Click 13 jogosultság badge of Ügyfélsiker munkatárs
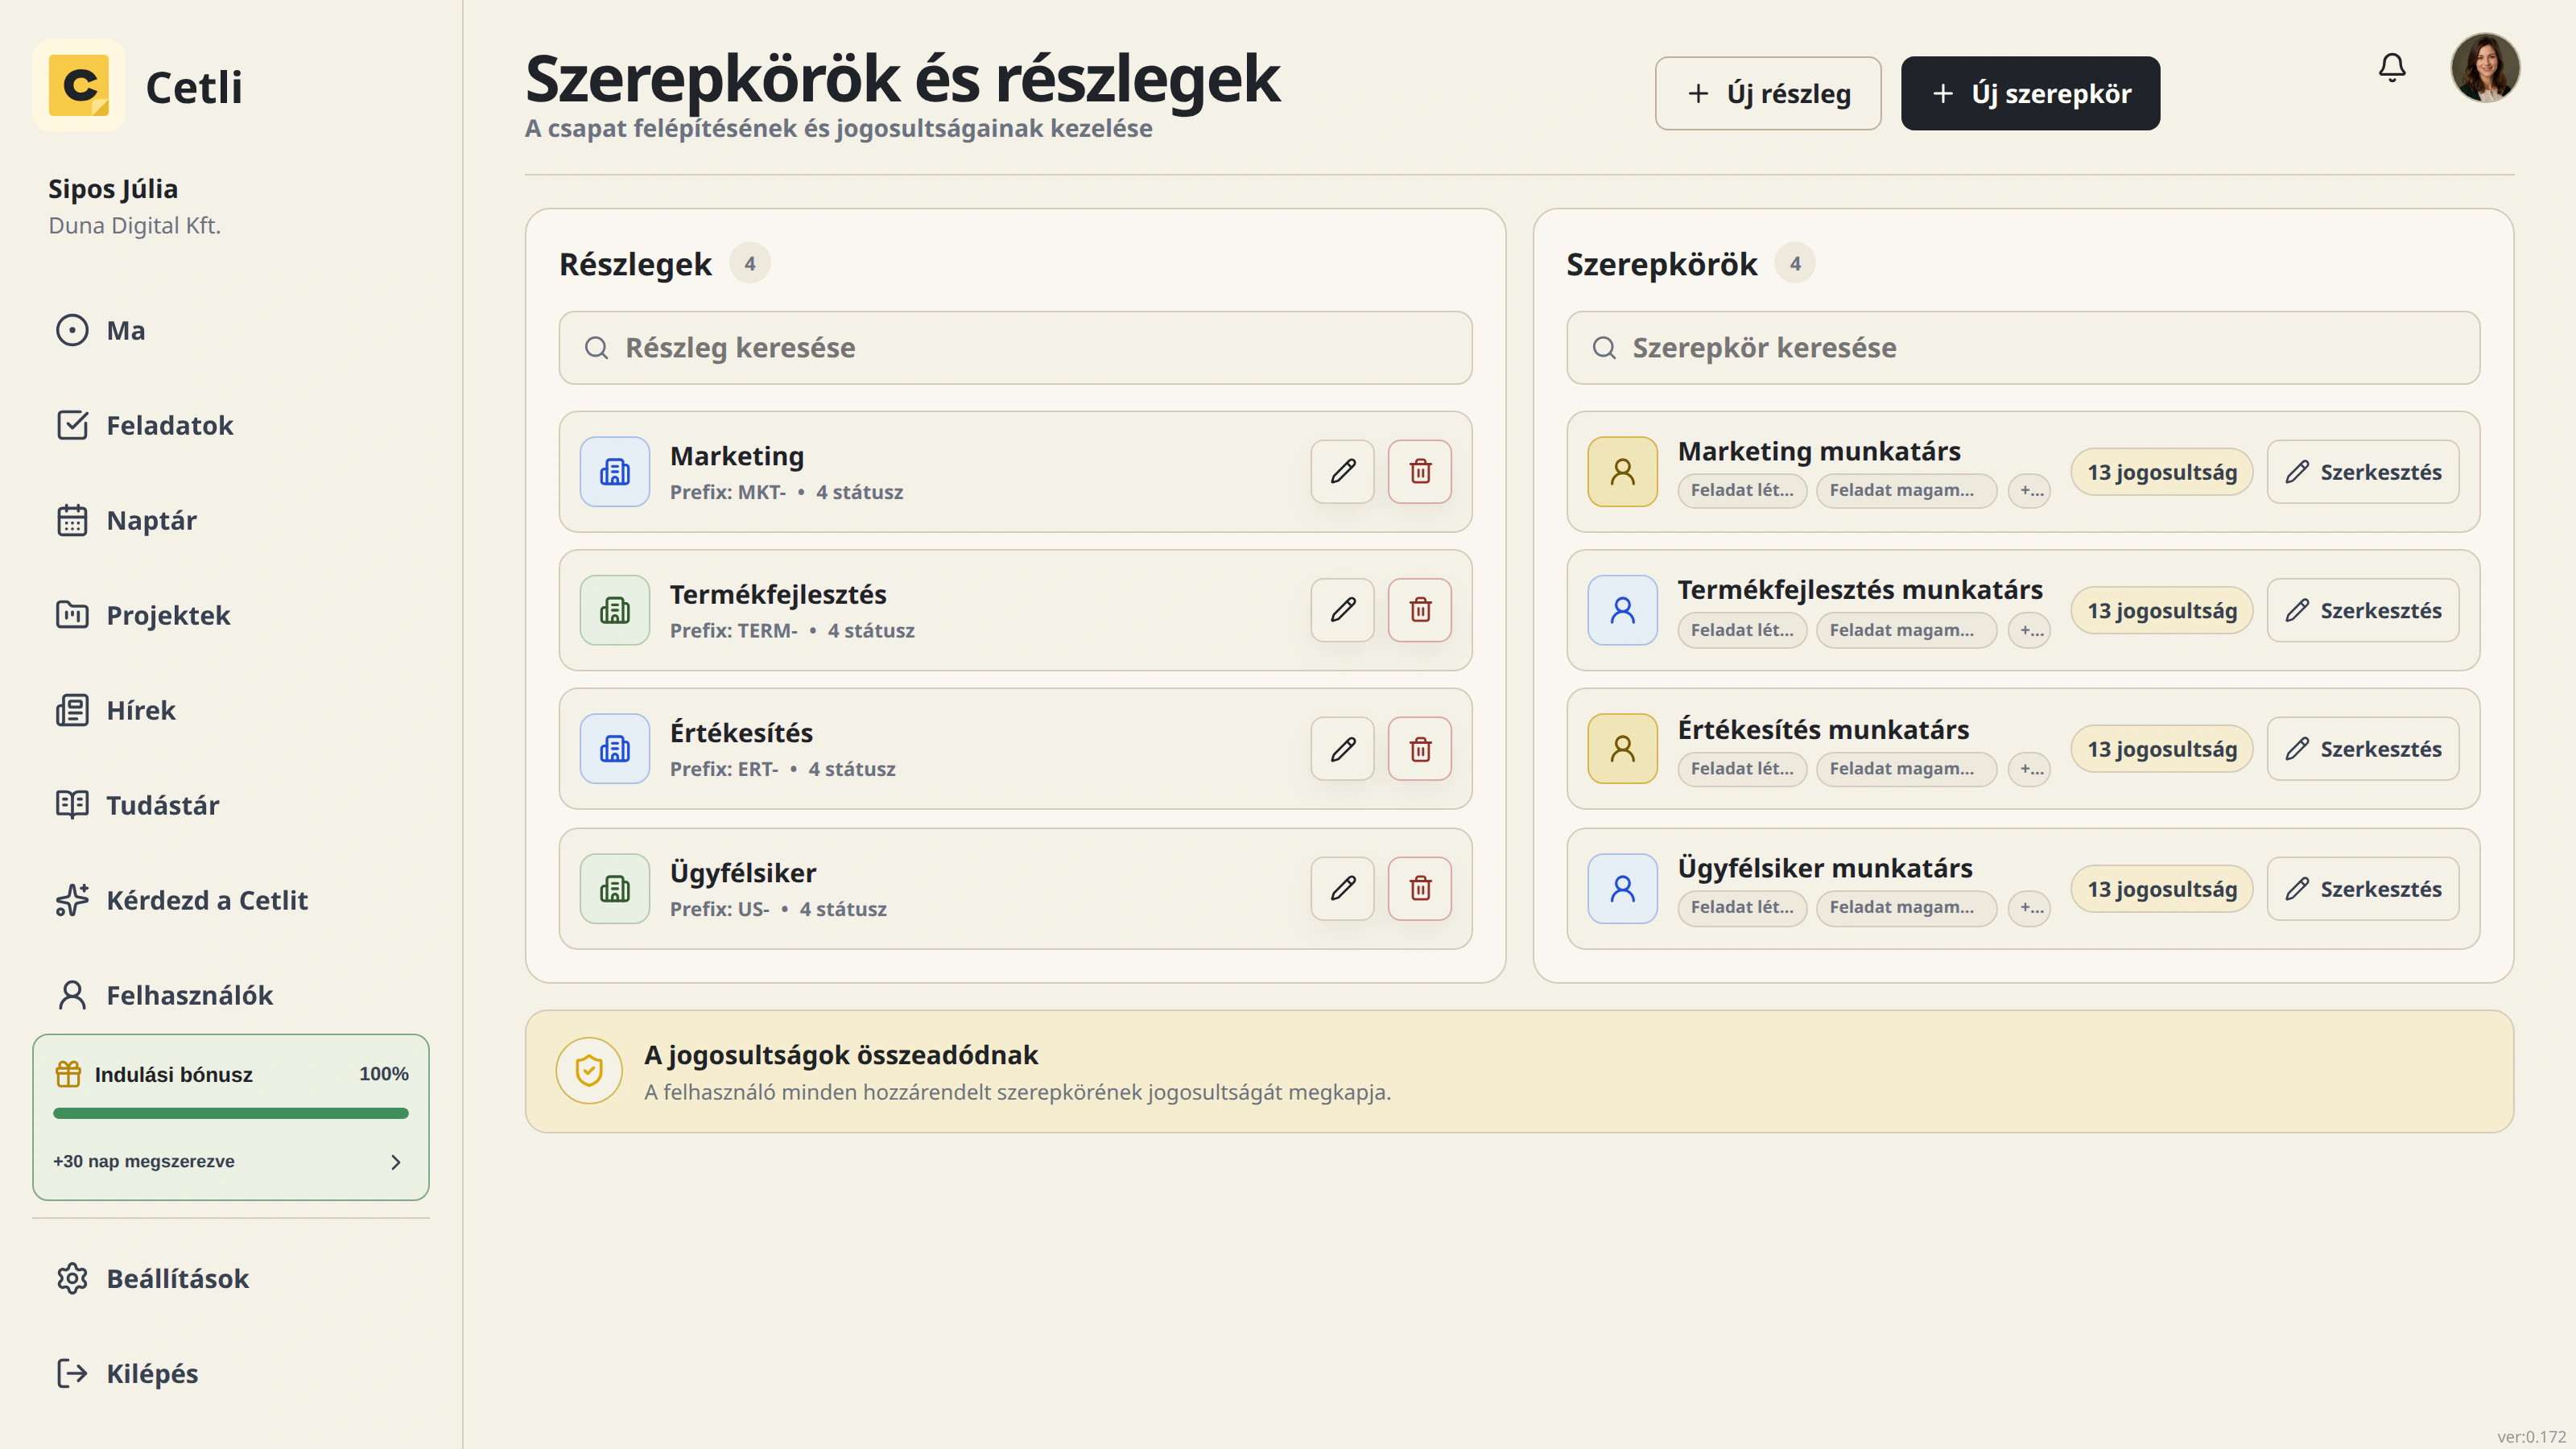Image resolution: width=2576 pixels, height=1449 pixels. pyautogui.click(x=2161, y=889)
